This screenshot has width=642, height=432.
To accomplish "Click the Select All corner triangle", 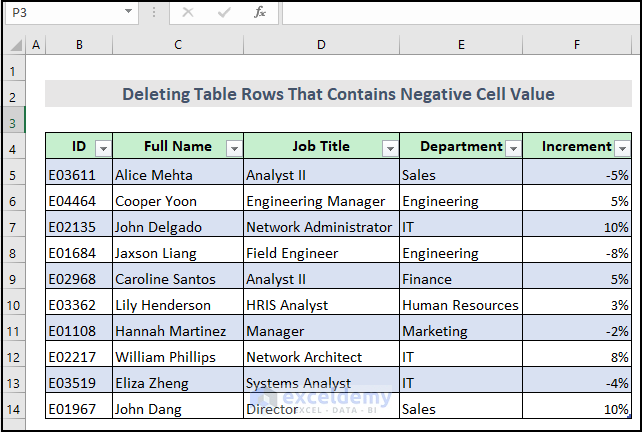I will (13, 45).
